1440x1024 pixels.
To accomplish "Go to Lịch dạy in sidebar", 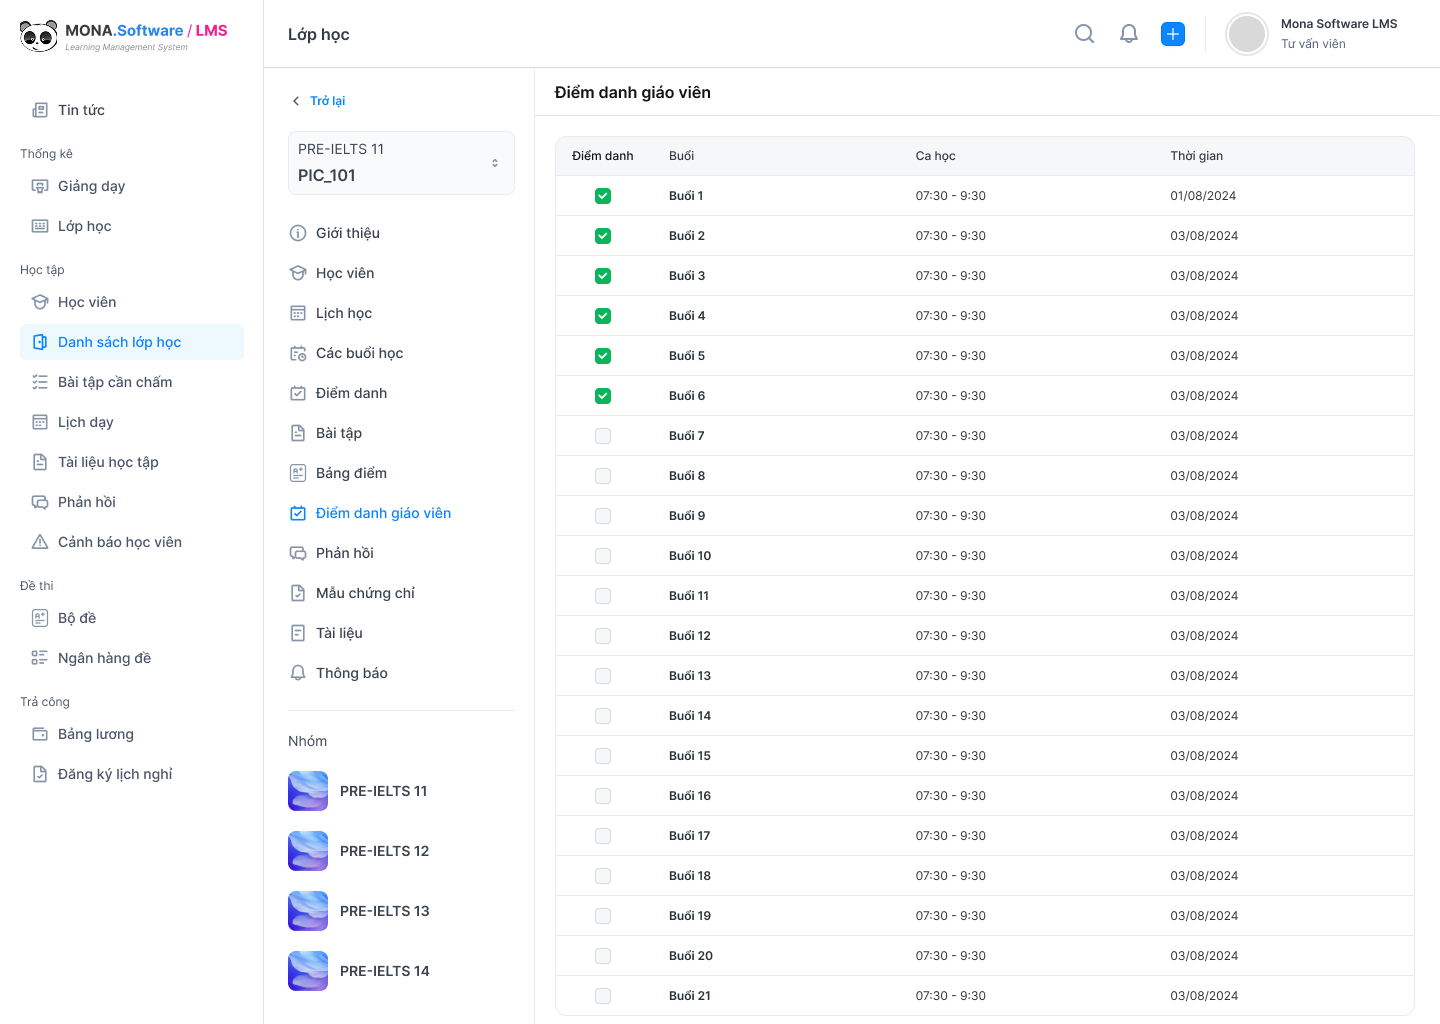I will tap(86, 422).
